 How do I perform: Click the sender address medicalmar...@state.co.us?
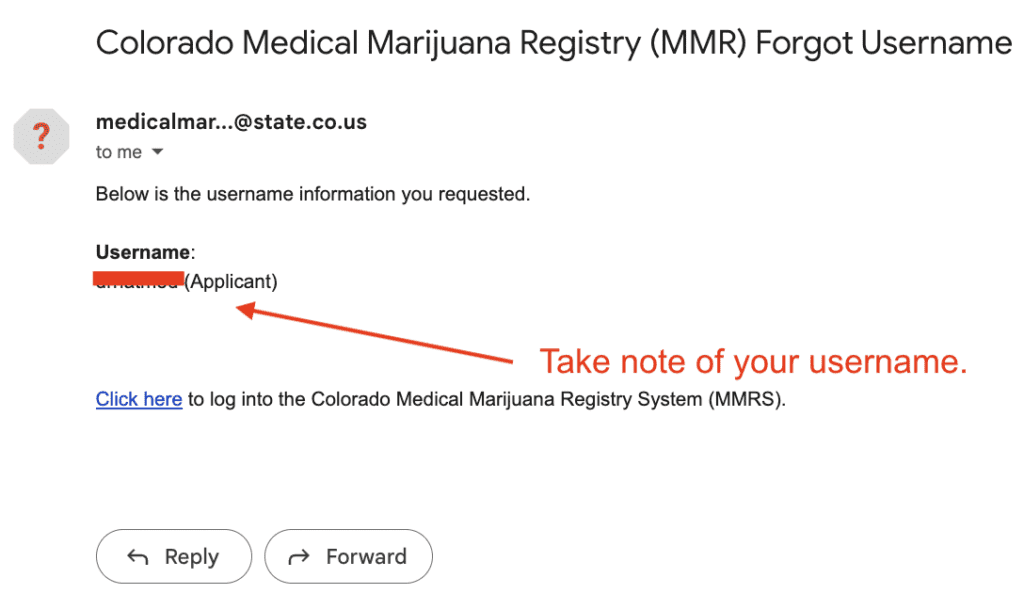[231, 121]
